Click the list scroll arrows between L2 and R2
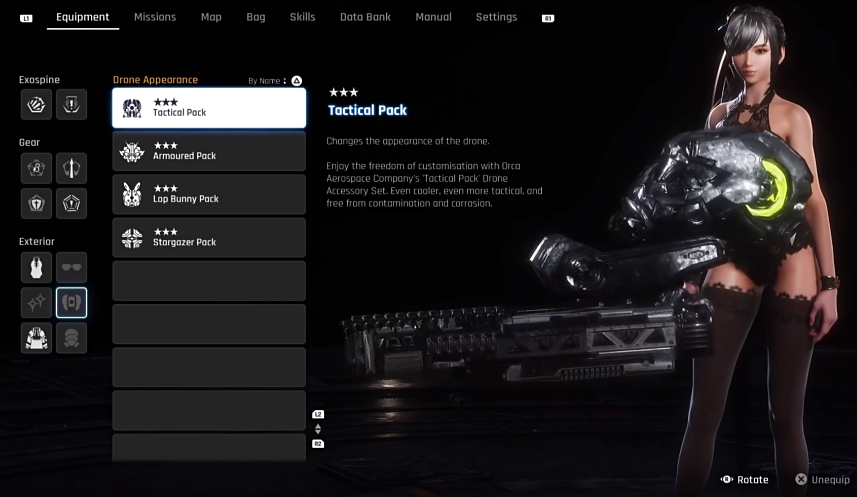857x497 pixels. [x=318, y=429]
